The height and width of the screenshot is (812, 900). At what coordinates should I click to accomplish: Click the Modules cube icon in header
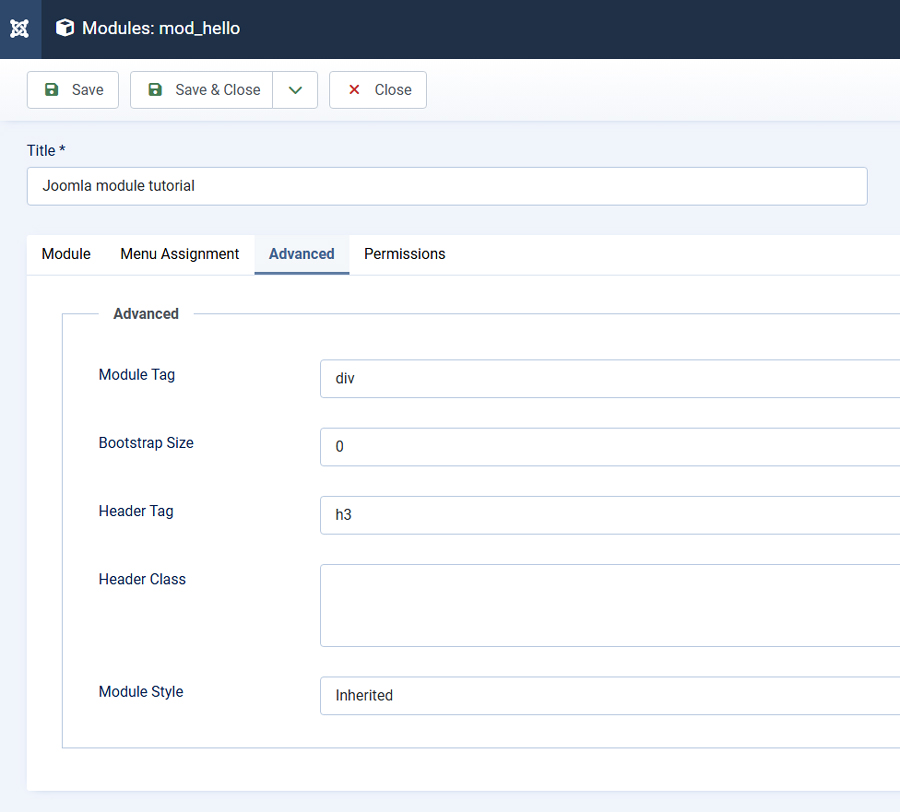[x=65, y=29]
